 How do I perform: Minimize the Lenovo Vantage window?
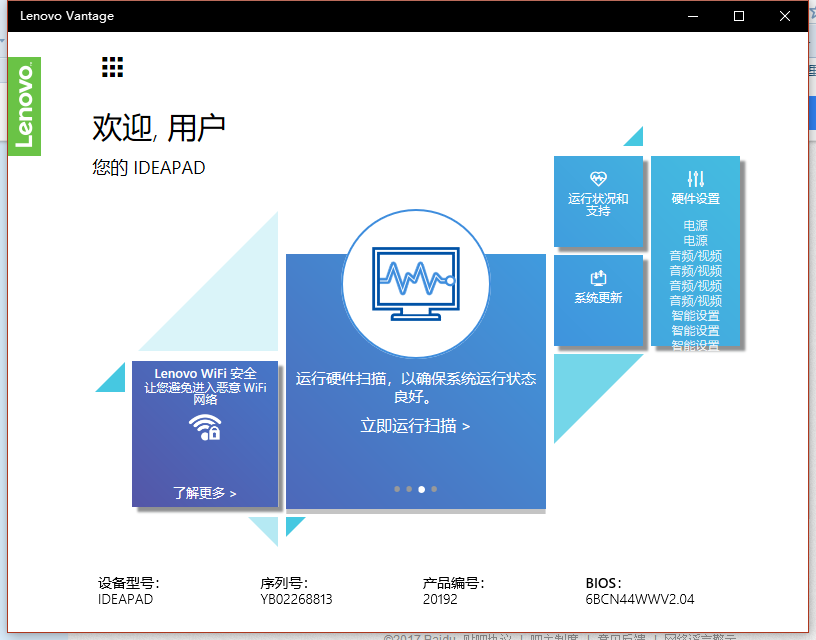click(x=693, y=16)
